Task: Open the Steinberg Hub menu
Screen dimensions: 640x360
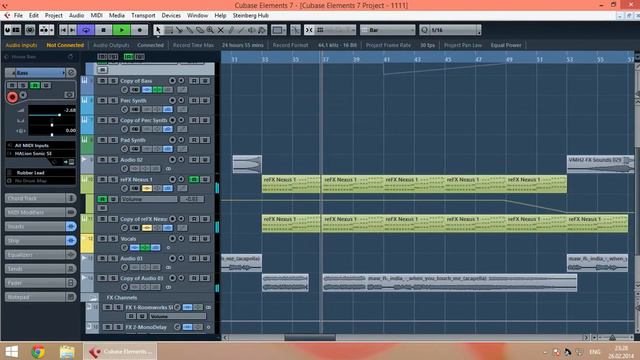Action: point(251,16)
